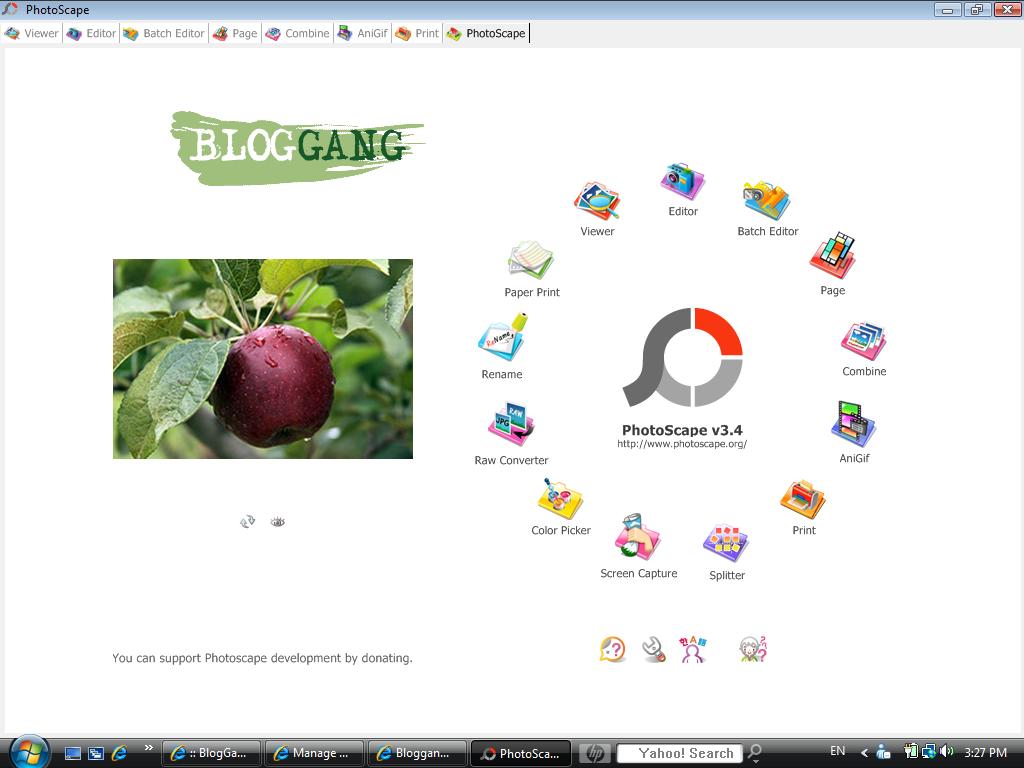
Task: Click the refresh photo arrows icon
Action: (248, 521)
